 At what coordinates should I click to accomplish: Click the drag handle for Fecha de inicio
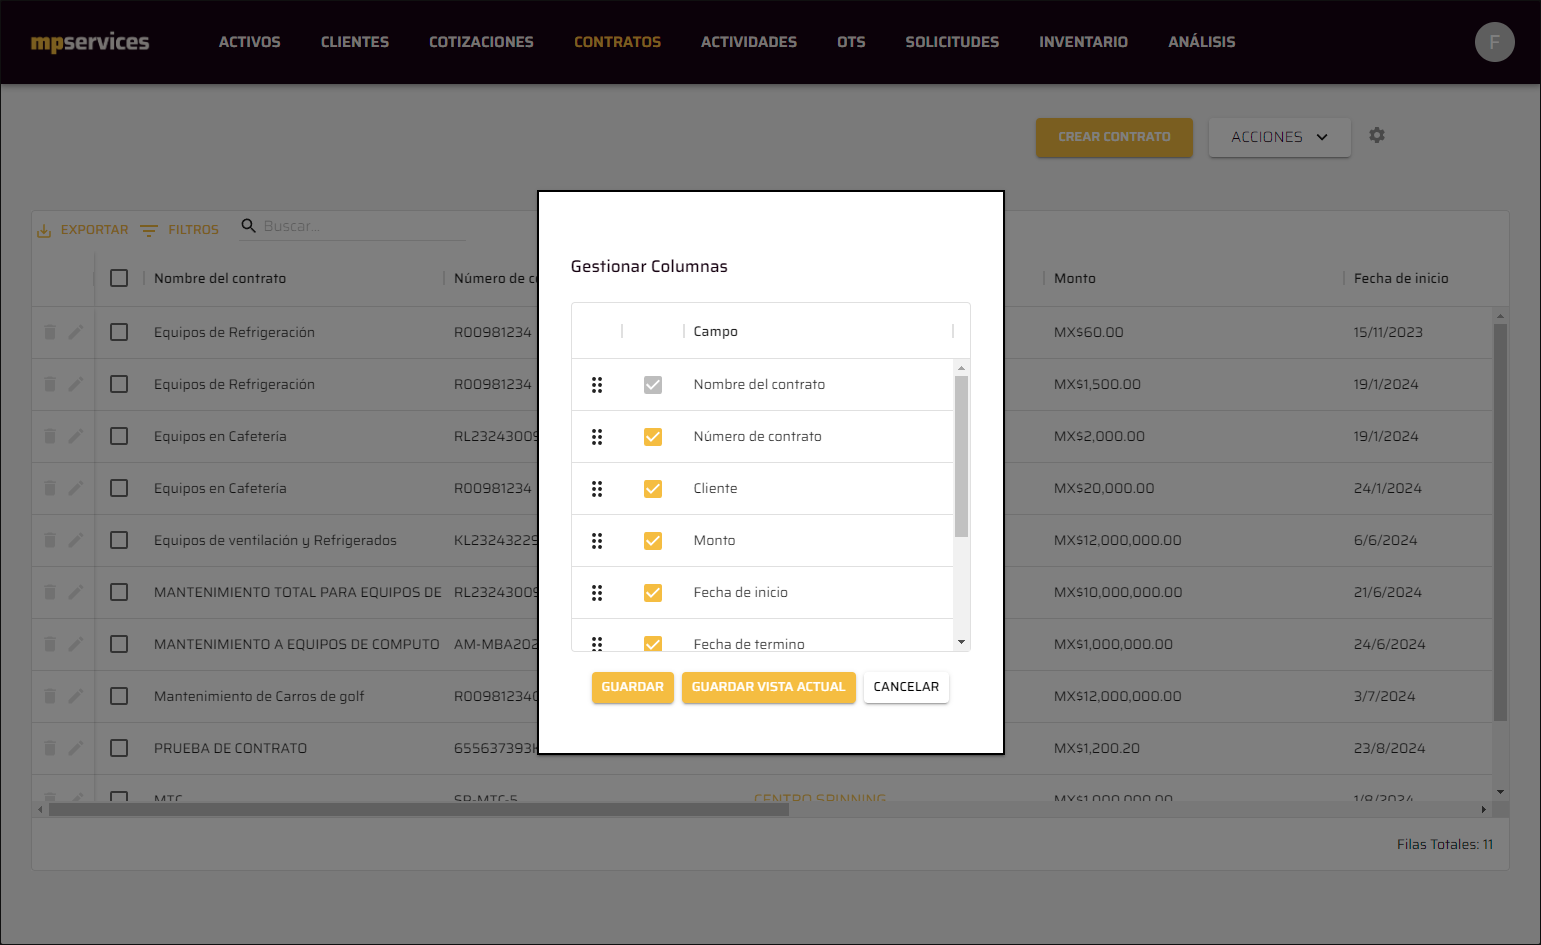(597, 593)
